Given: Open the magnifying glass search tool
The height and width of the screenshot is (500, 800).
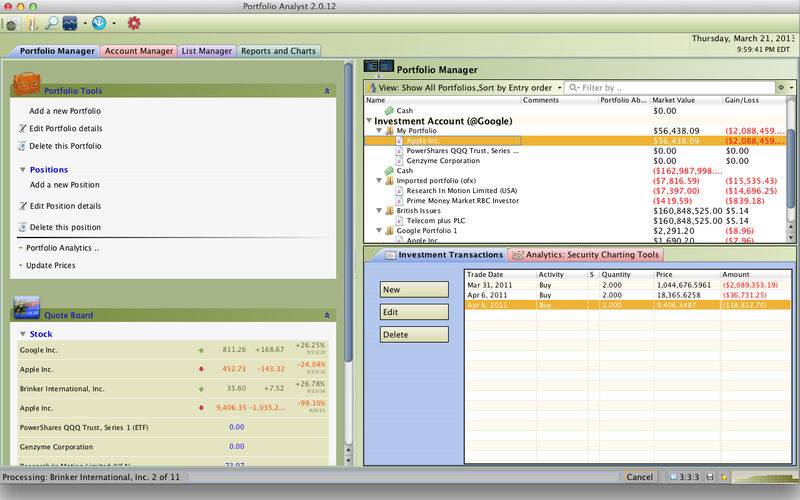Looking at the screenshot, I should coord(52,23).
